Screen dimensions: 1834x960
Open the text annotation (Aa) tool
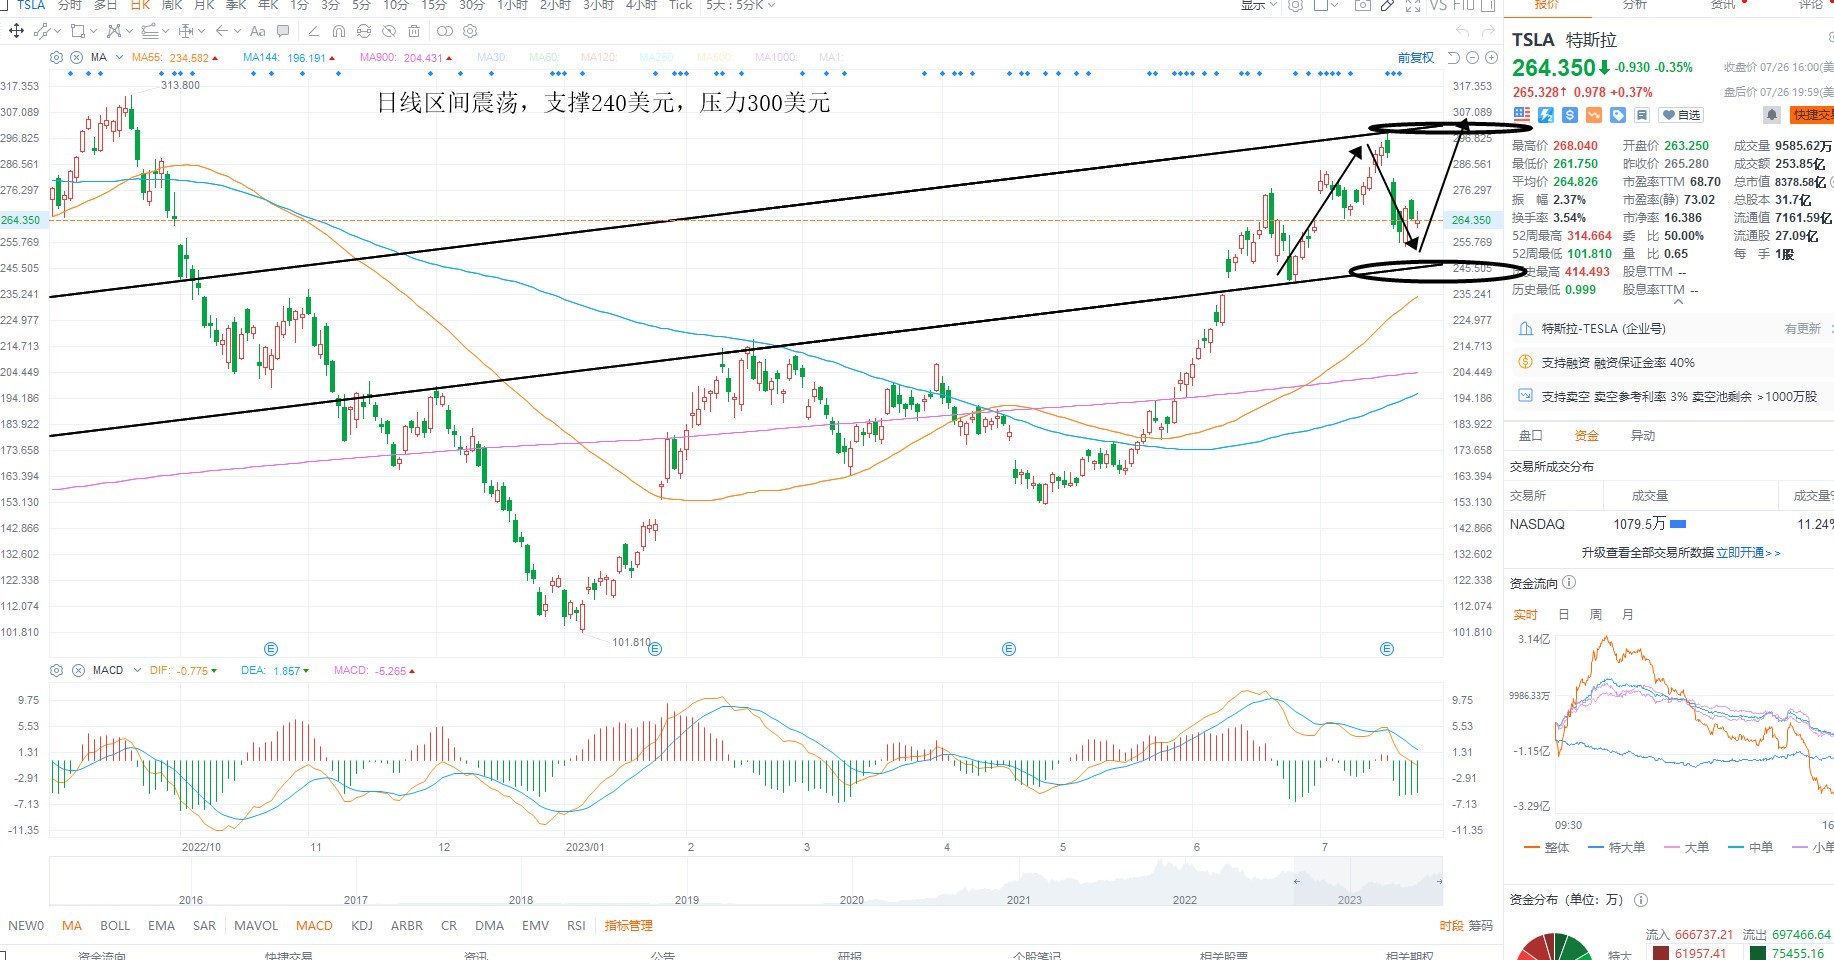tap(257, 31)
